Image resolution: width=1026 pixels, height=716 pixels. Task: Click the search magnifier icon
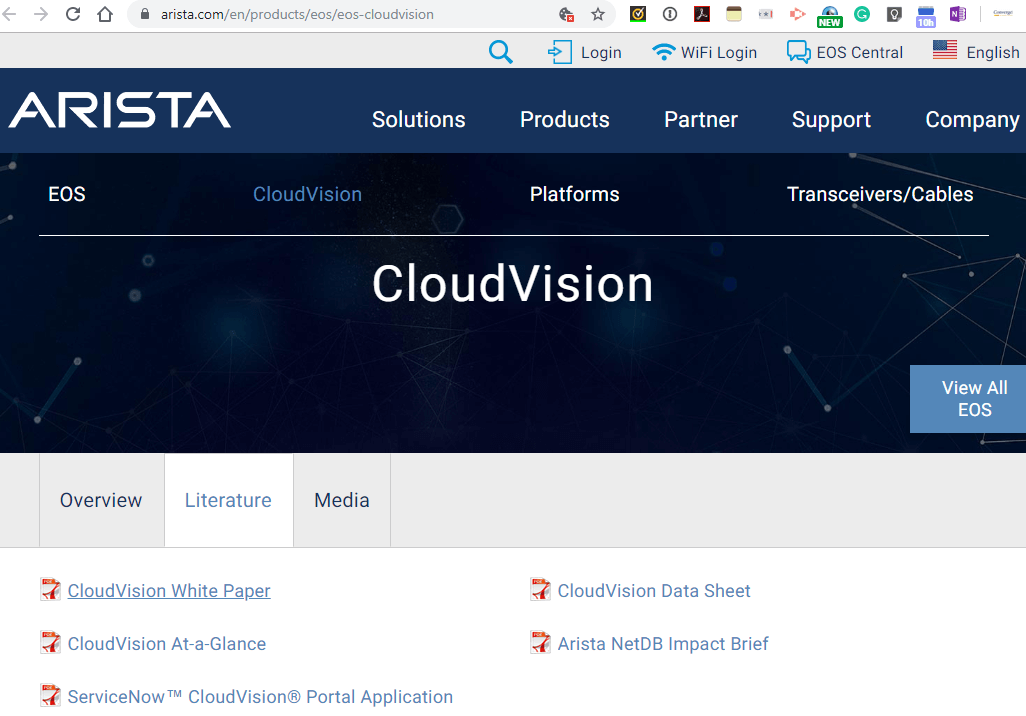click(x=500, y=52)
